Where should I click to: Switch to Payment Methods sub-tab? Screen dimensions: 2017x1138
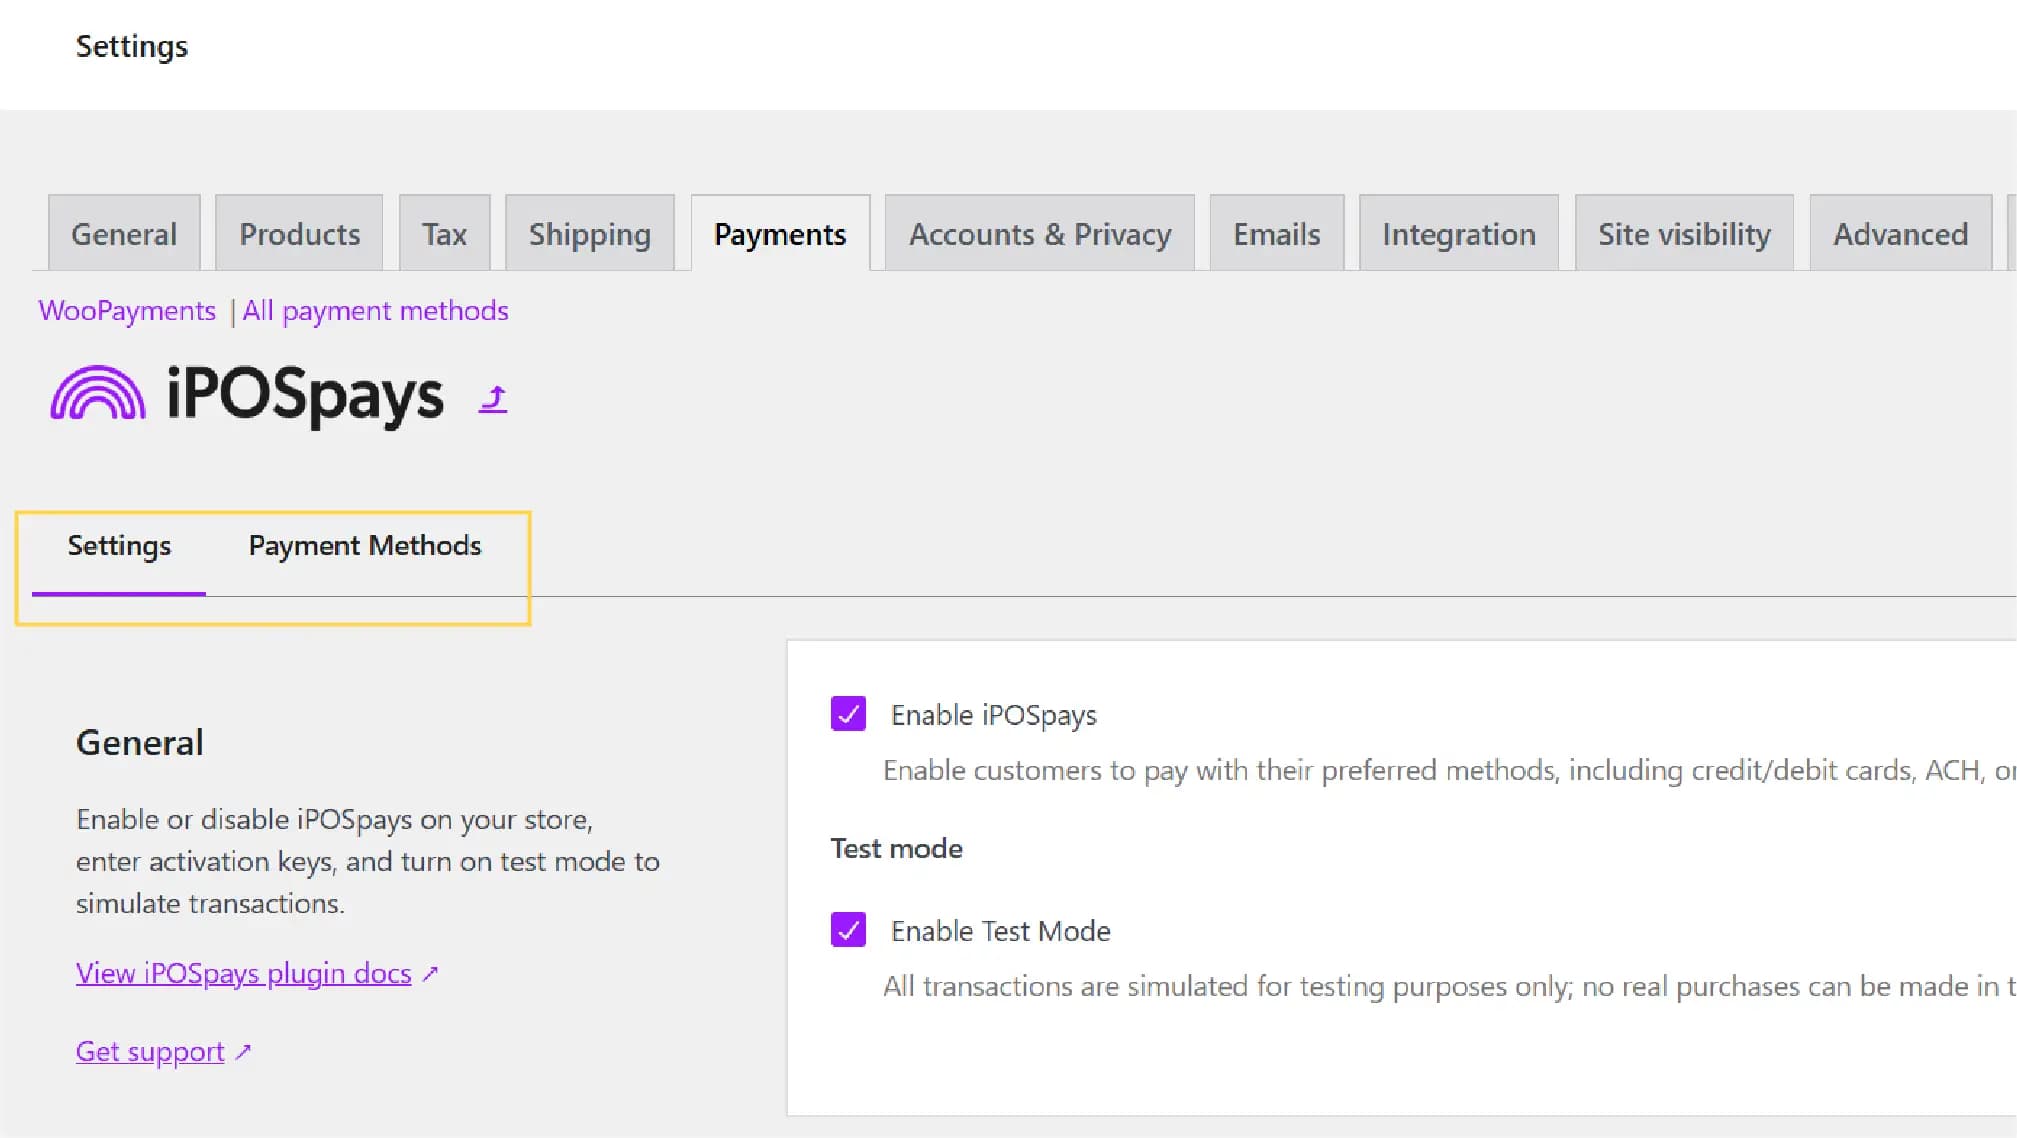[x=365, y=546]
